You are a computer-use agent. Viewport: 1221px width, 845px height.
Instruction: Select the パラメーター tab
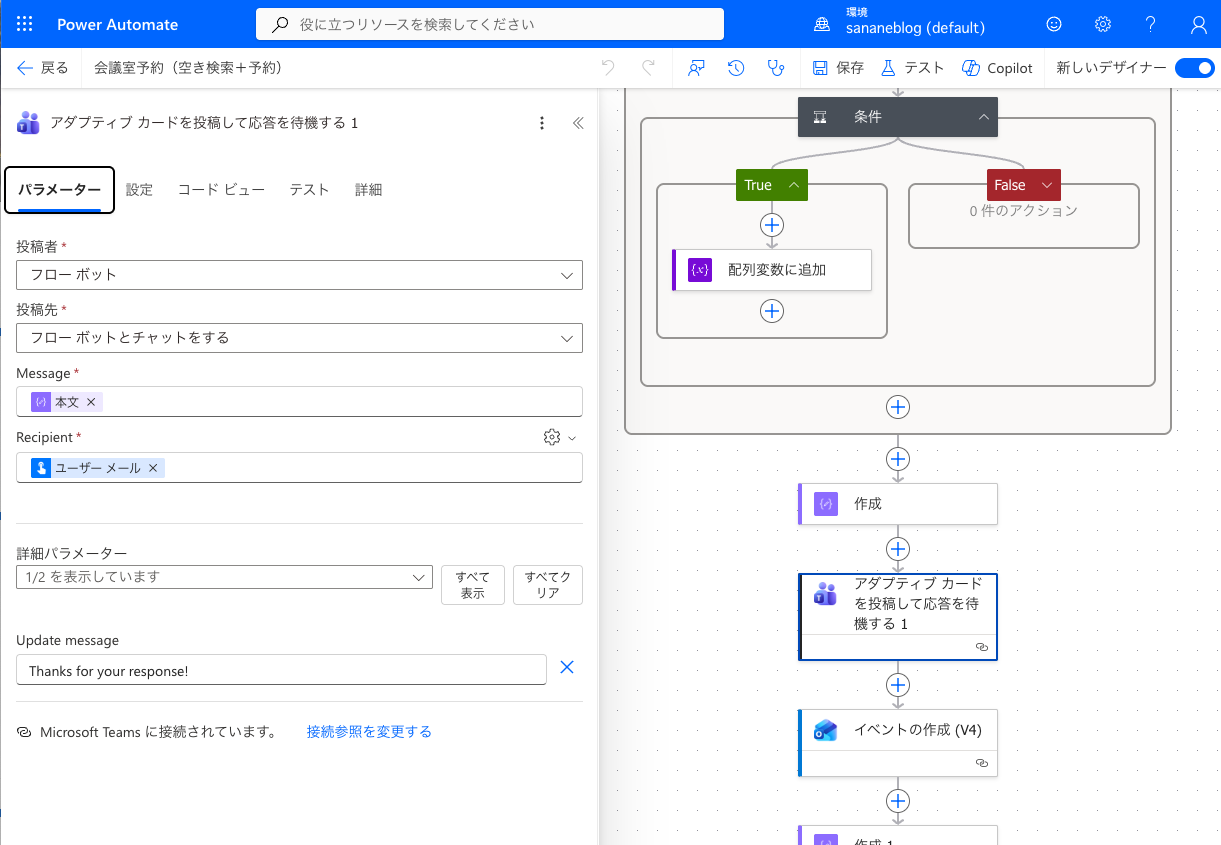[60, 190]
